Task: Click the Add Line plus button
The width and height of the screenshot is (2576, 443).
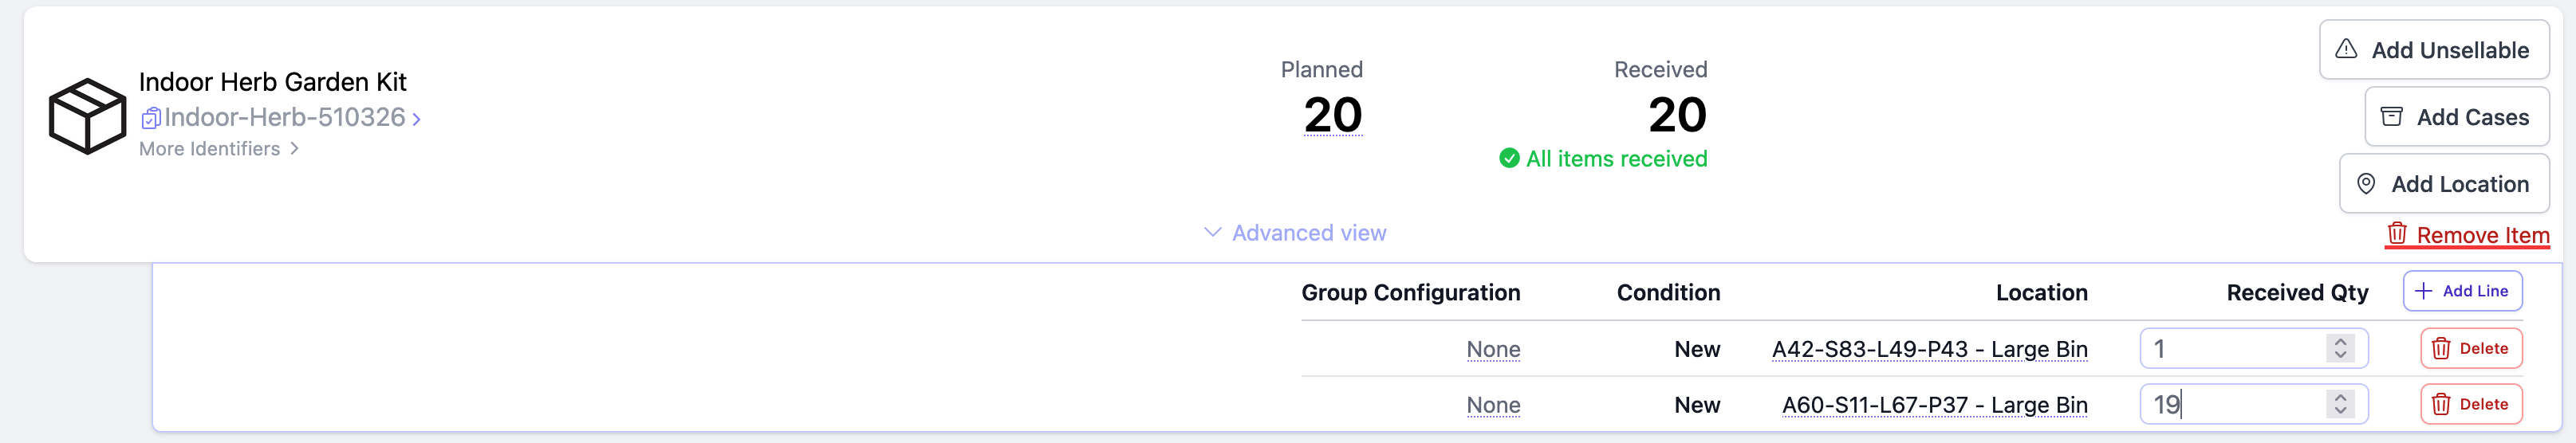Action: point(2462,291)
